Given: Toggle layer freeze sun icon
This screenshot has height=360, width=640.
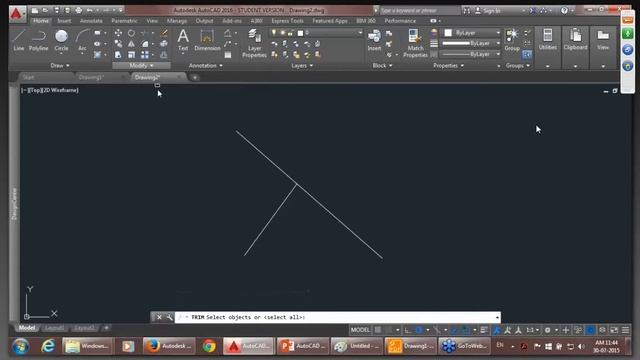Looking at the screenshot, I should click(282, 33).
